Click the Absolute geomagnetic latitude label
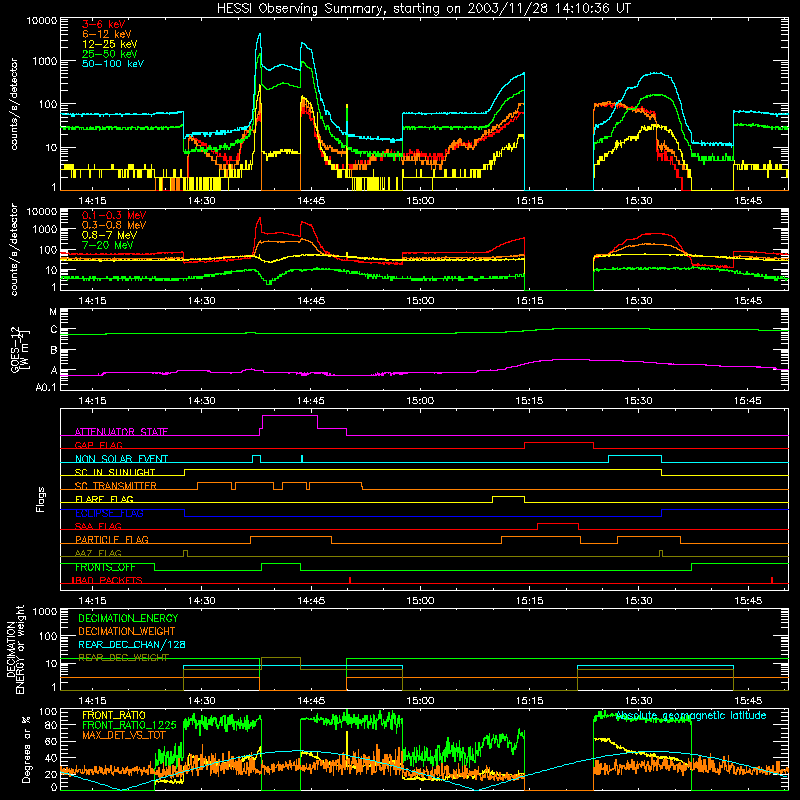This screenshot has width=800, height=800. tap(691, 716)
